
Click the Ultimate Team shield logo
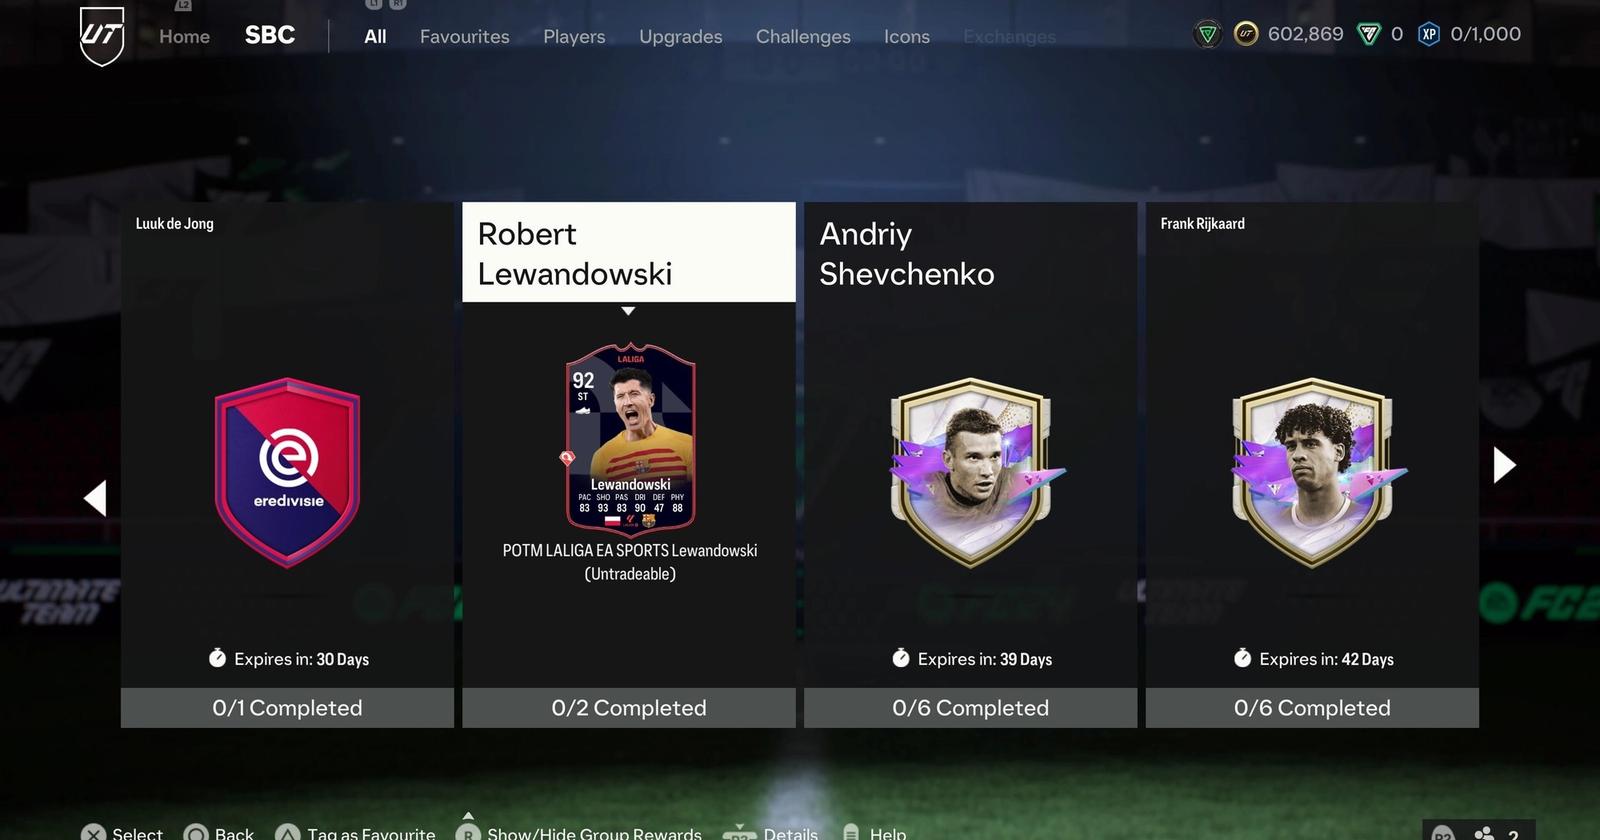pyautogui.click(x=101, y=36)
